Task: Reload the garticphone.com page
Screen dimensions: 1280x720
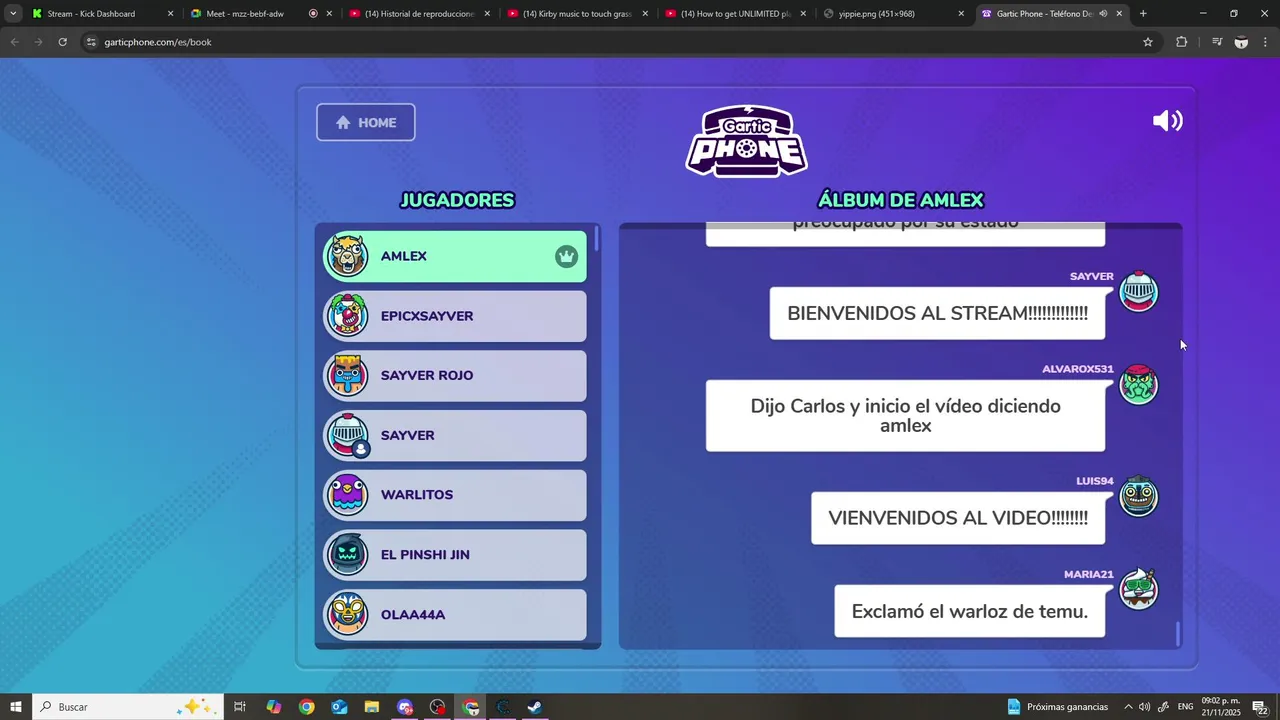Action: (62, 42)
